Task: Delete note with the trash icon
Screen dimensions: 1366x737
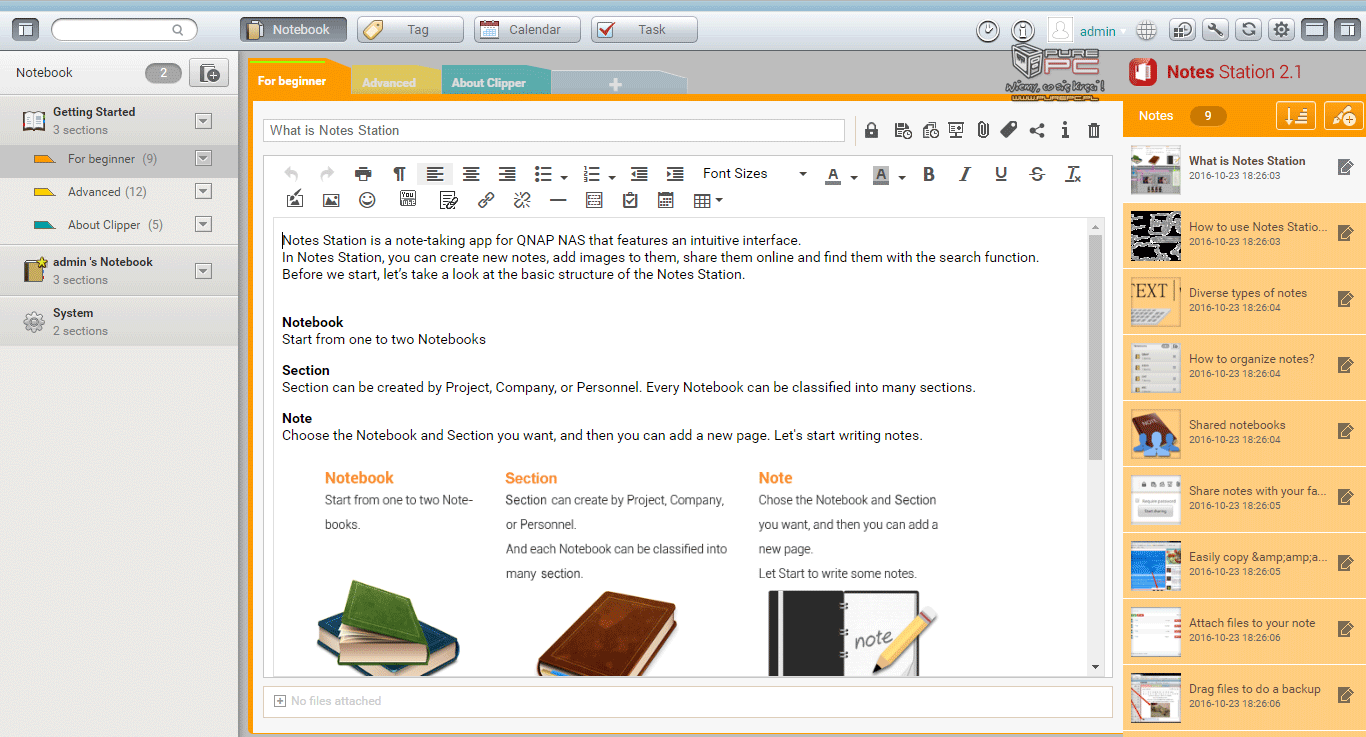Action: (1094, 130)
